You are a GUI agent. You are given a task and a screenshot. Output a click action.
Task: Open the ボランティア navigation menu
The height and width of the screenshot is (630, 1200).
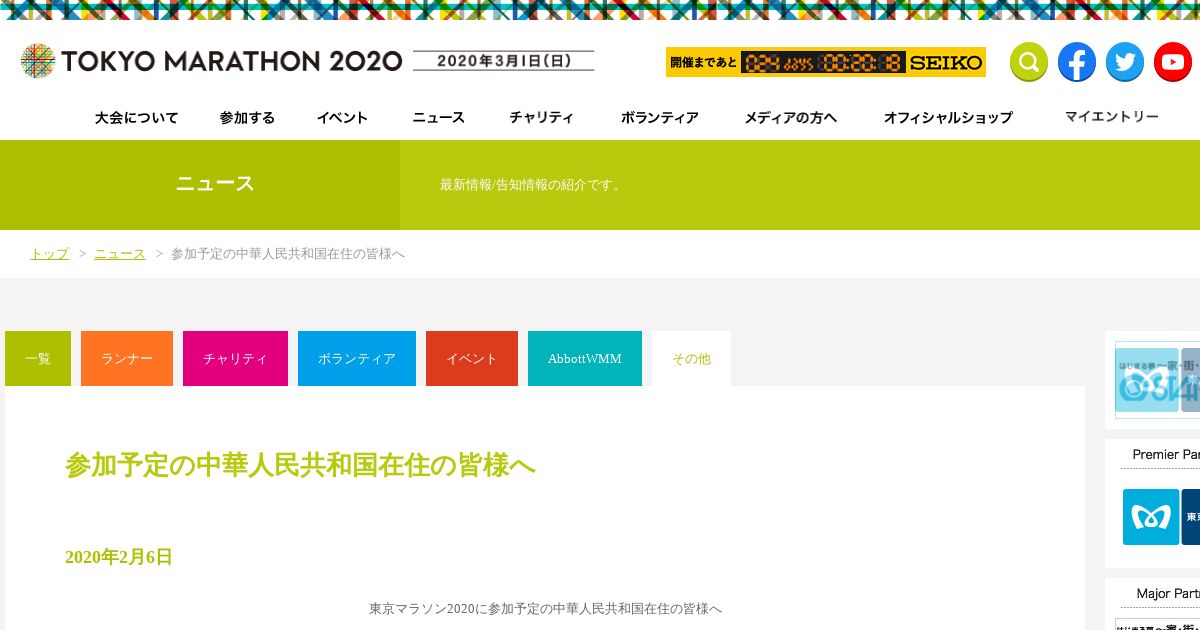[659, 117]
